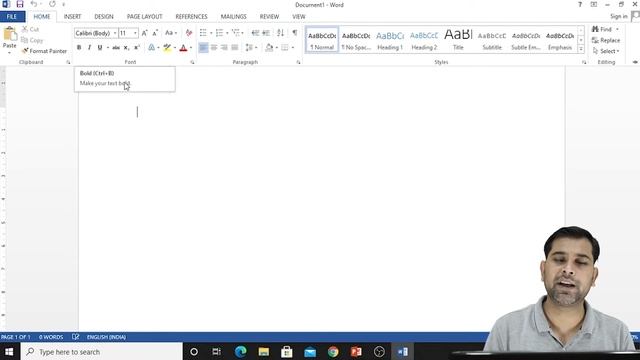Justify the paragraph text
This screenshot has width=640, height=360.
pos(235,48)
